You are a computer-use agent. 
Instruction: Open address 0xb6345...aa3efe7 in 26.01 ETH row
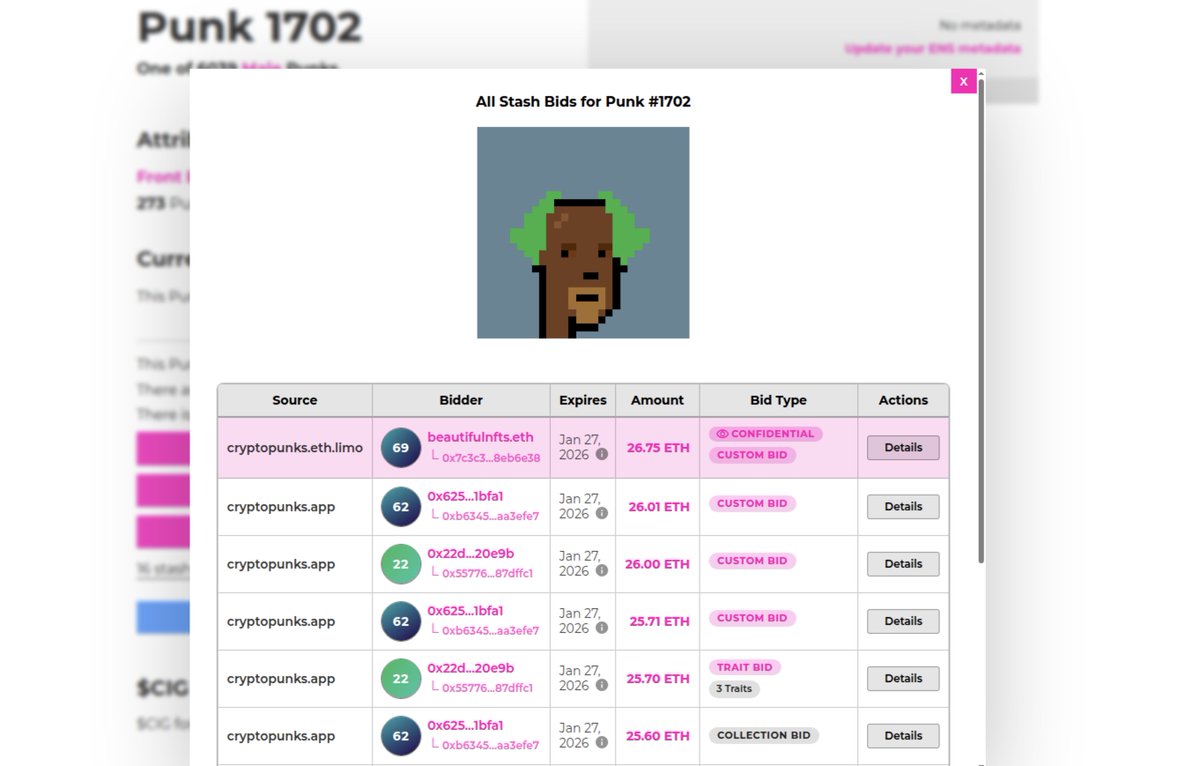click(490, 517)
